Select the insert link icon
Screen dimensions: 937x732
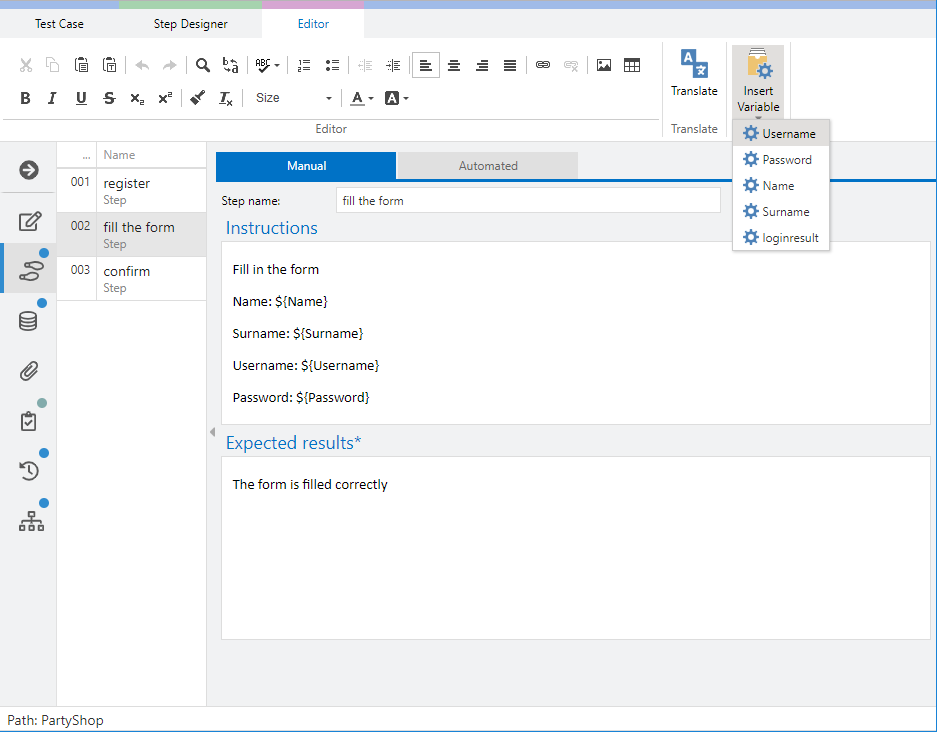pyautogui.click(x=543, y=65)
